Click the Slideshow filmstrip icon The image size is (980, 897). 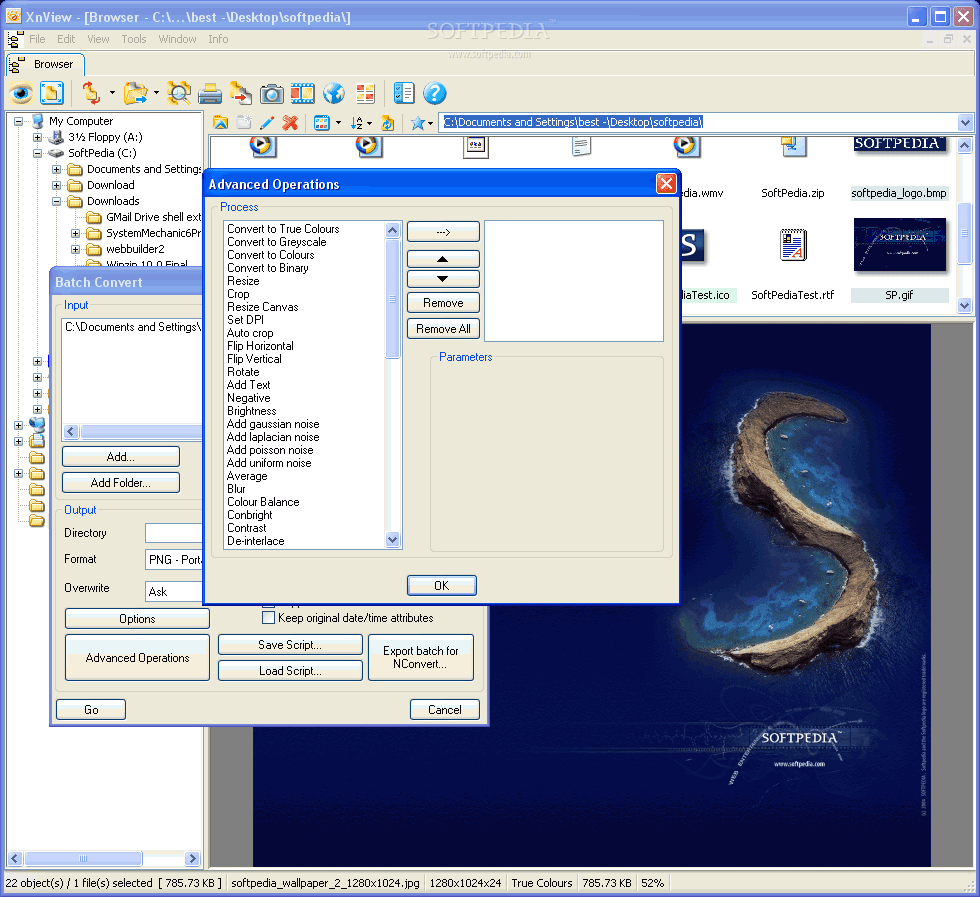(302, 94)
